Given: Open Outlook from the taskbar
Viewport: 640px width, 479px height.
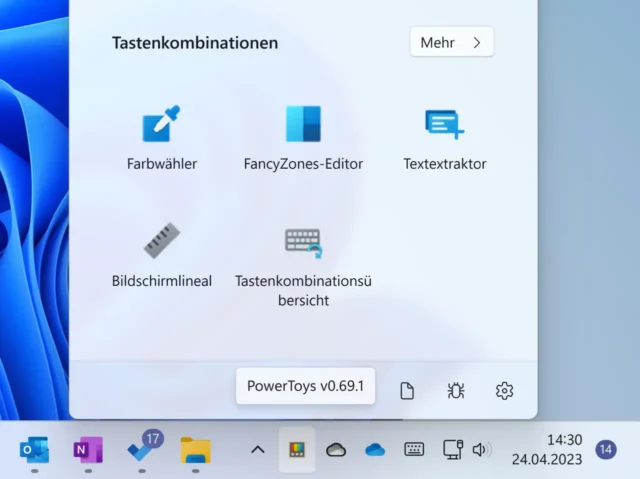Looking at the screenshot, I should coord(34,450).
